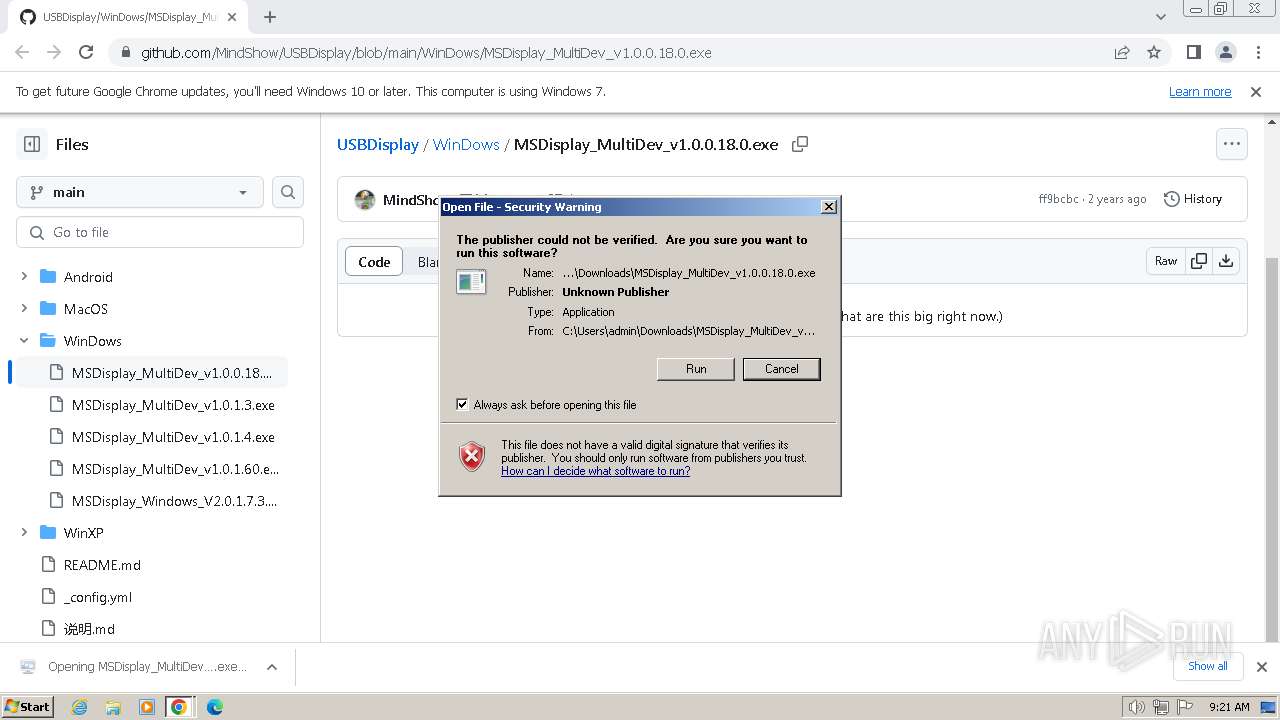The height and width of the screenshot is (720, 1280).
Task: Click Cancel in security warning dialog
Action: [782, 369]
